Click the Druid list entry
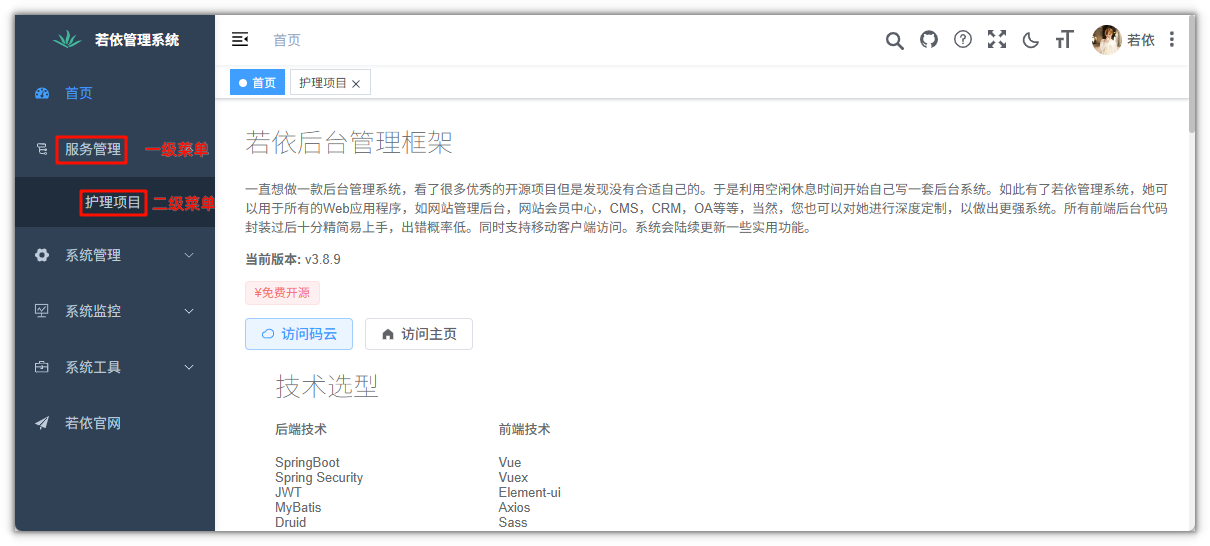This screenshot has height=546, width=1210. point(291,523)
